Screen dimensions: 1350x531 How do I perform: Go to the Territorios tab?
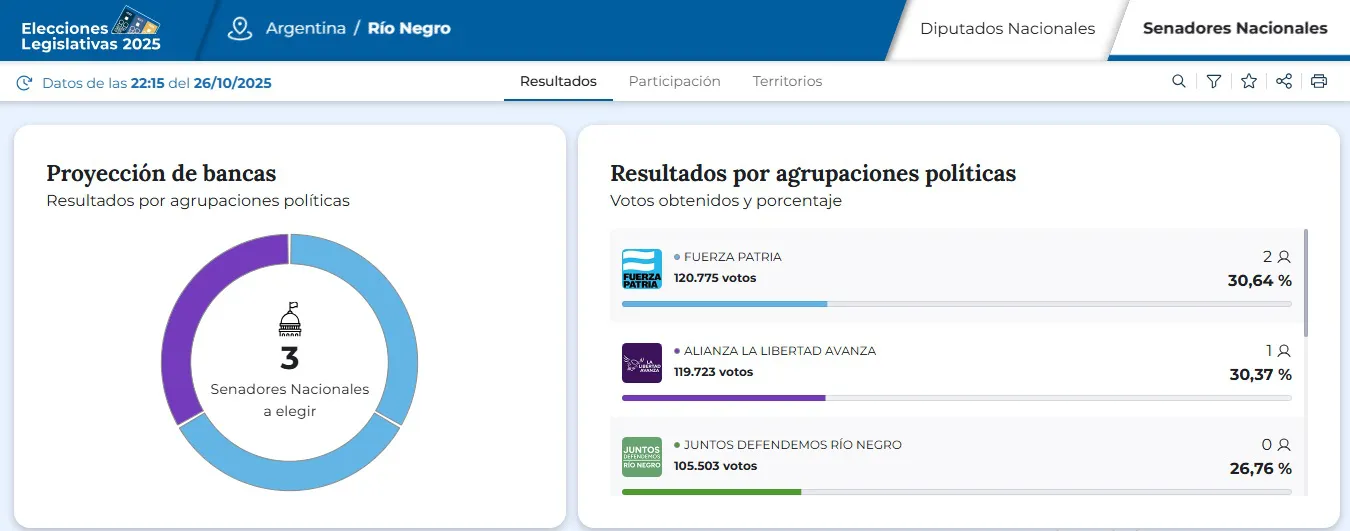point(787,82)
